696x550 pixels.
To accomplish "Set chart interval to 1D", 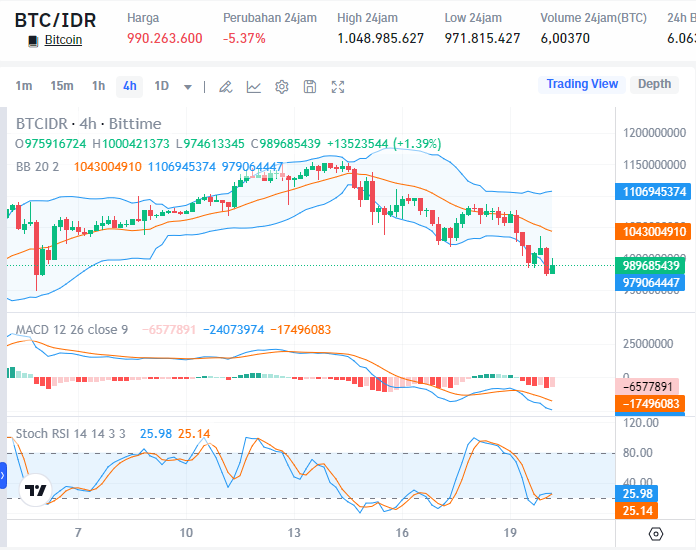I will coord(161,86).
